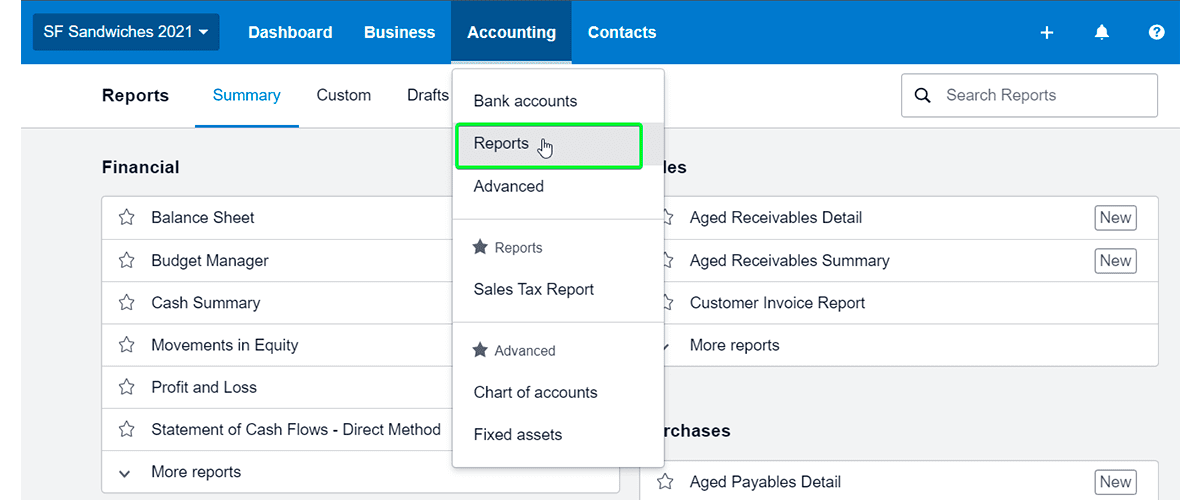Open Aged Receivables Summary report
1201x500 pixels.
point(790,260)
